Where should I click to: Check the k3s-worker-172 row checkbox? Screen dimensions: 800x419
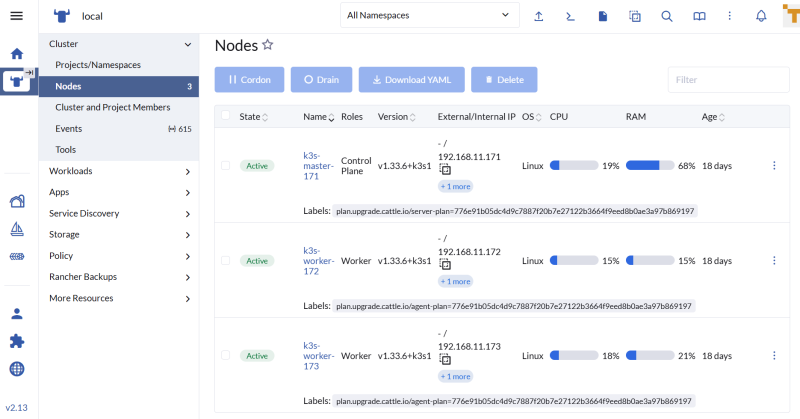(x=226, y=260)
